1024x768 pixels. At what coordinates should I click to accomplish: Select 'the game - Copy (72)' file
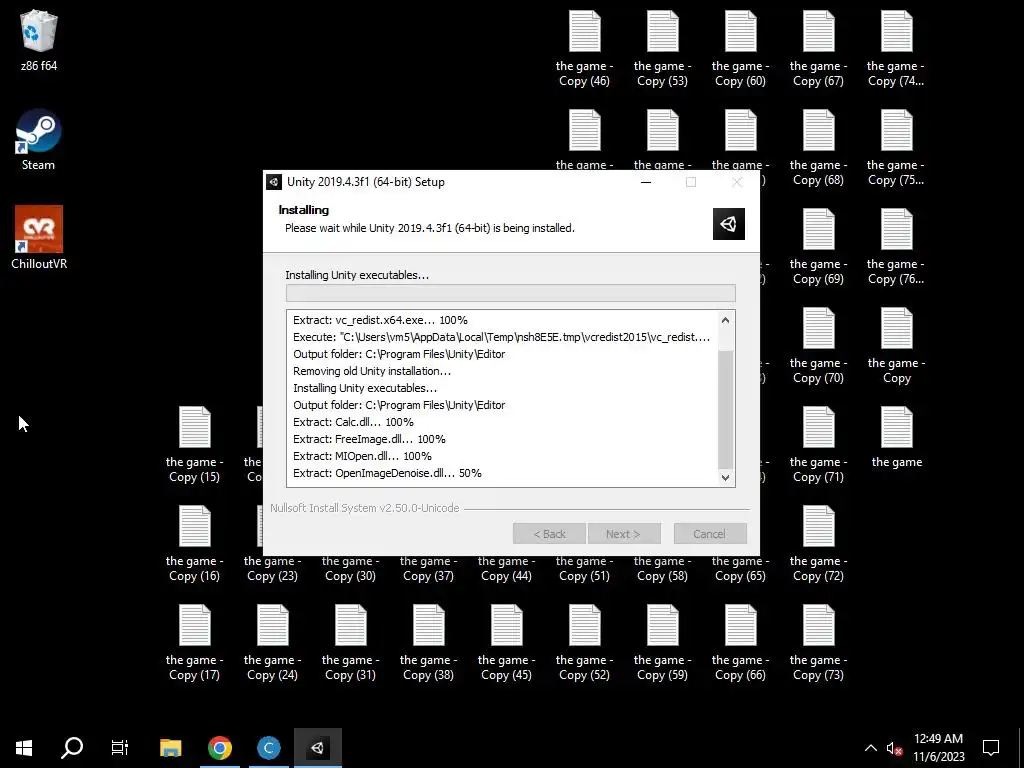818,544
